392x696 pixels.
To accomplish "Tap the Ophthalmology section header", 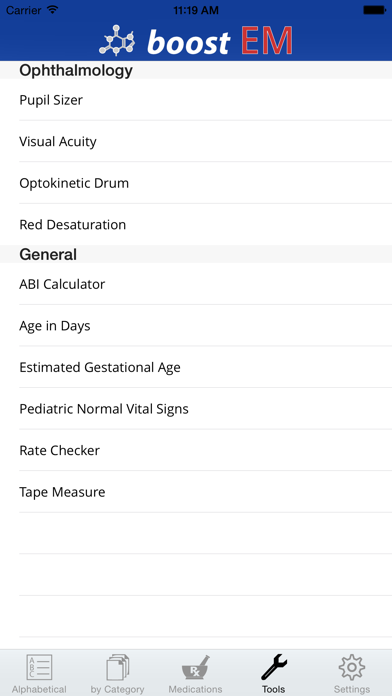I will [196, 70].
